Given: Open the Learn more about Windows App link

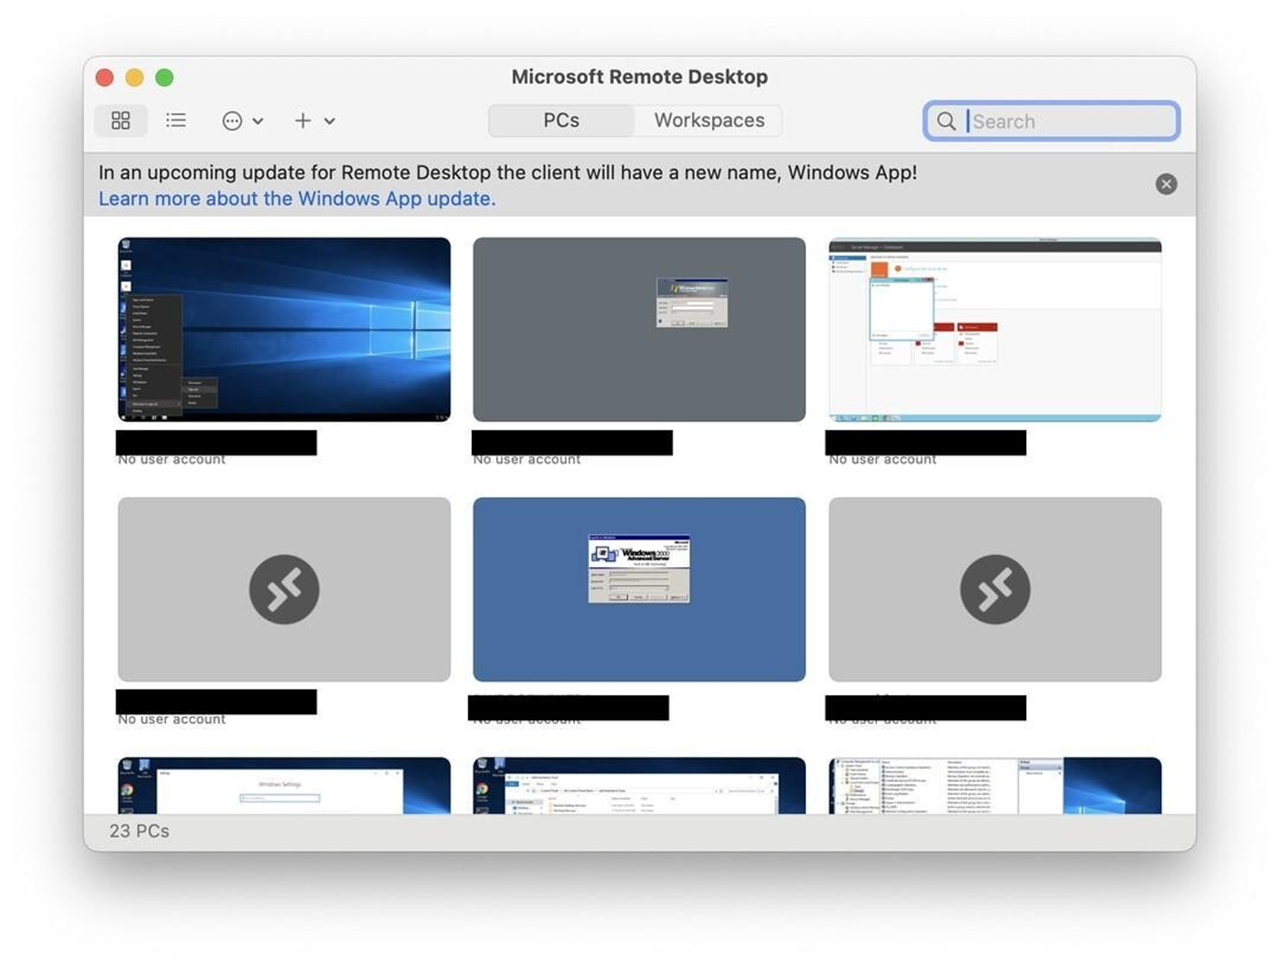Looking at the screenshot, I should 296,198.
